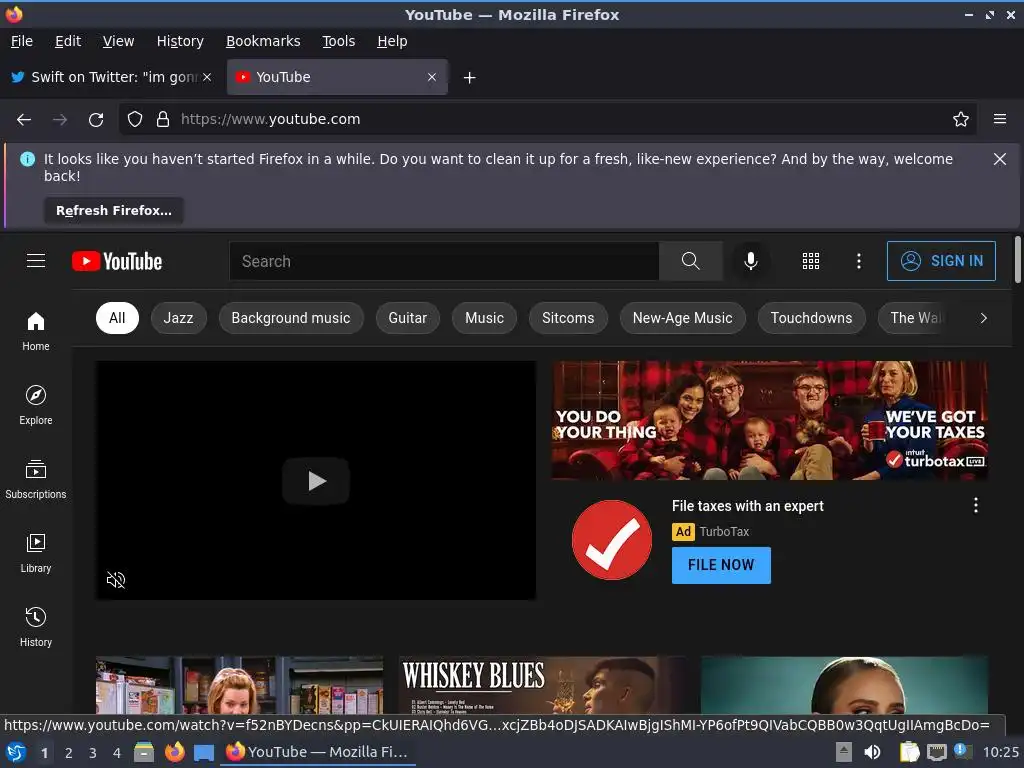The image size is (1024, 768).
Task: Open the History menu in menu bar
Action: click(180, 41)
